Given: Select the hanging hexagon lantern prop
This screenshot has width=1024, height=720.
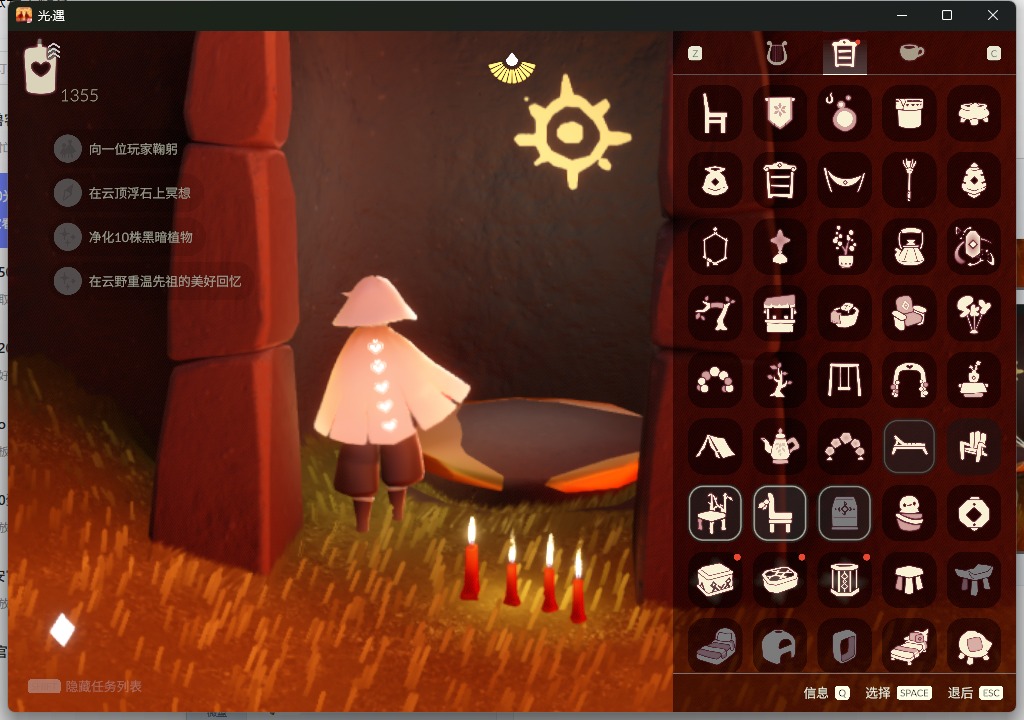Looking at the screenshot, I should (x=714, y=246).
